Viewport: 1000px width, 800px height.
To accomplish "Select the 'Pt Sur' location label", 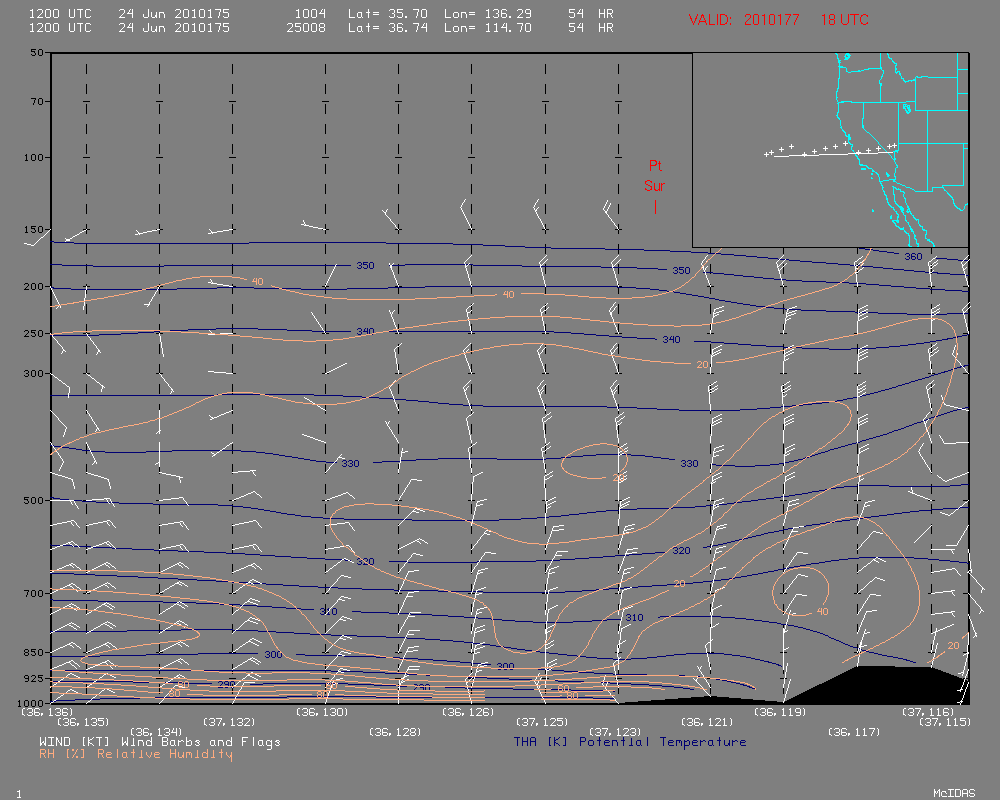I will coord(655,176).
